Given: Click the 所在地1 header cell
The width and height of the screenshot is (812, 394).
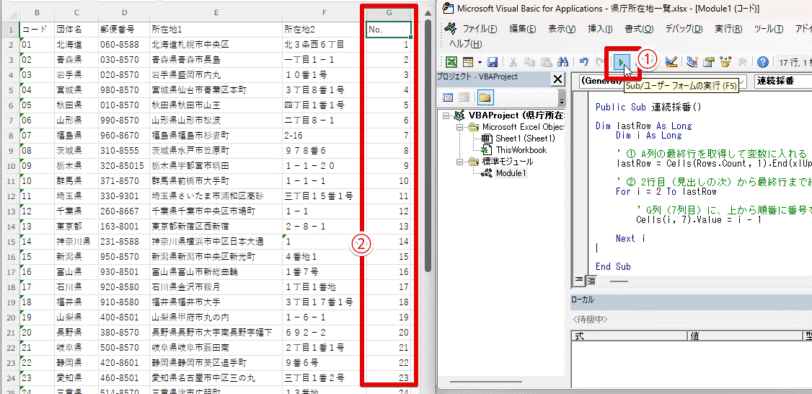Looking at the screenshot, I should [215, 30].
